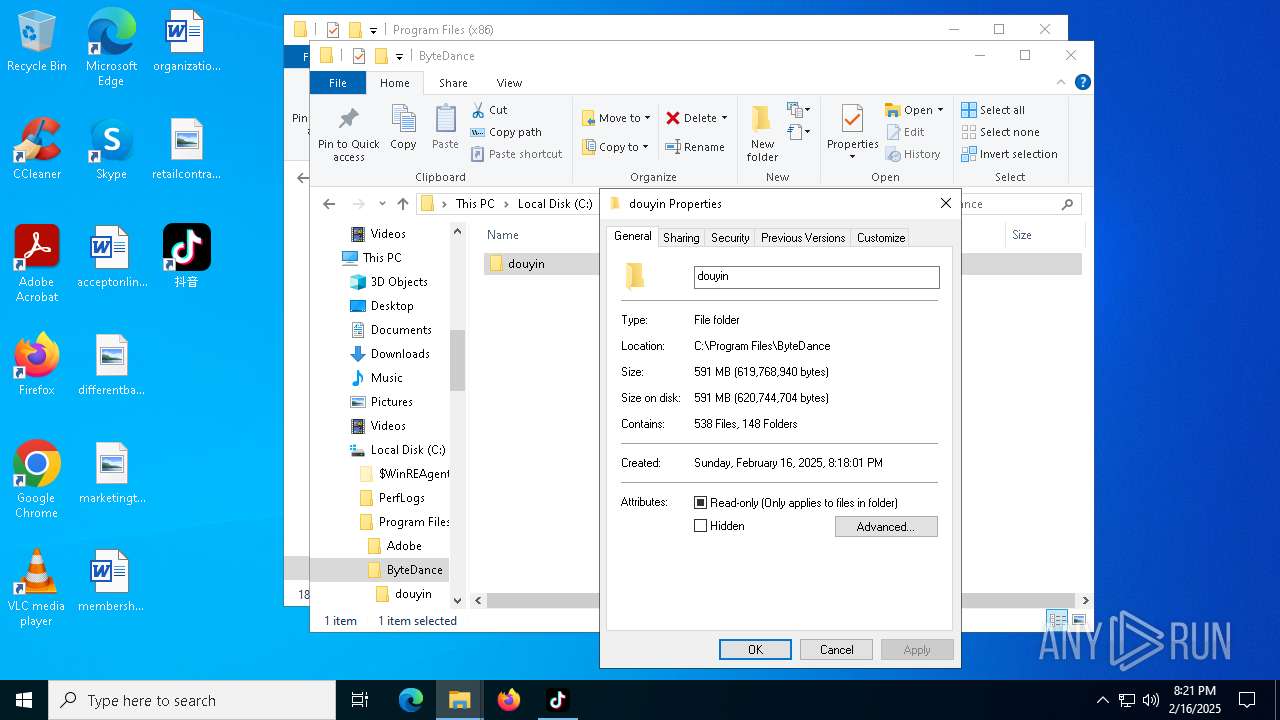Viewport: 1280px width, 720px height.
Task: Toggle the Read-only attribute checkbox
Action: [x=700, y=503]
